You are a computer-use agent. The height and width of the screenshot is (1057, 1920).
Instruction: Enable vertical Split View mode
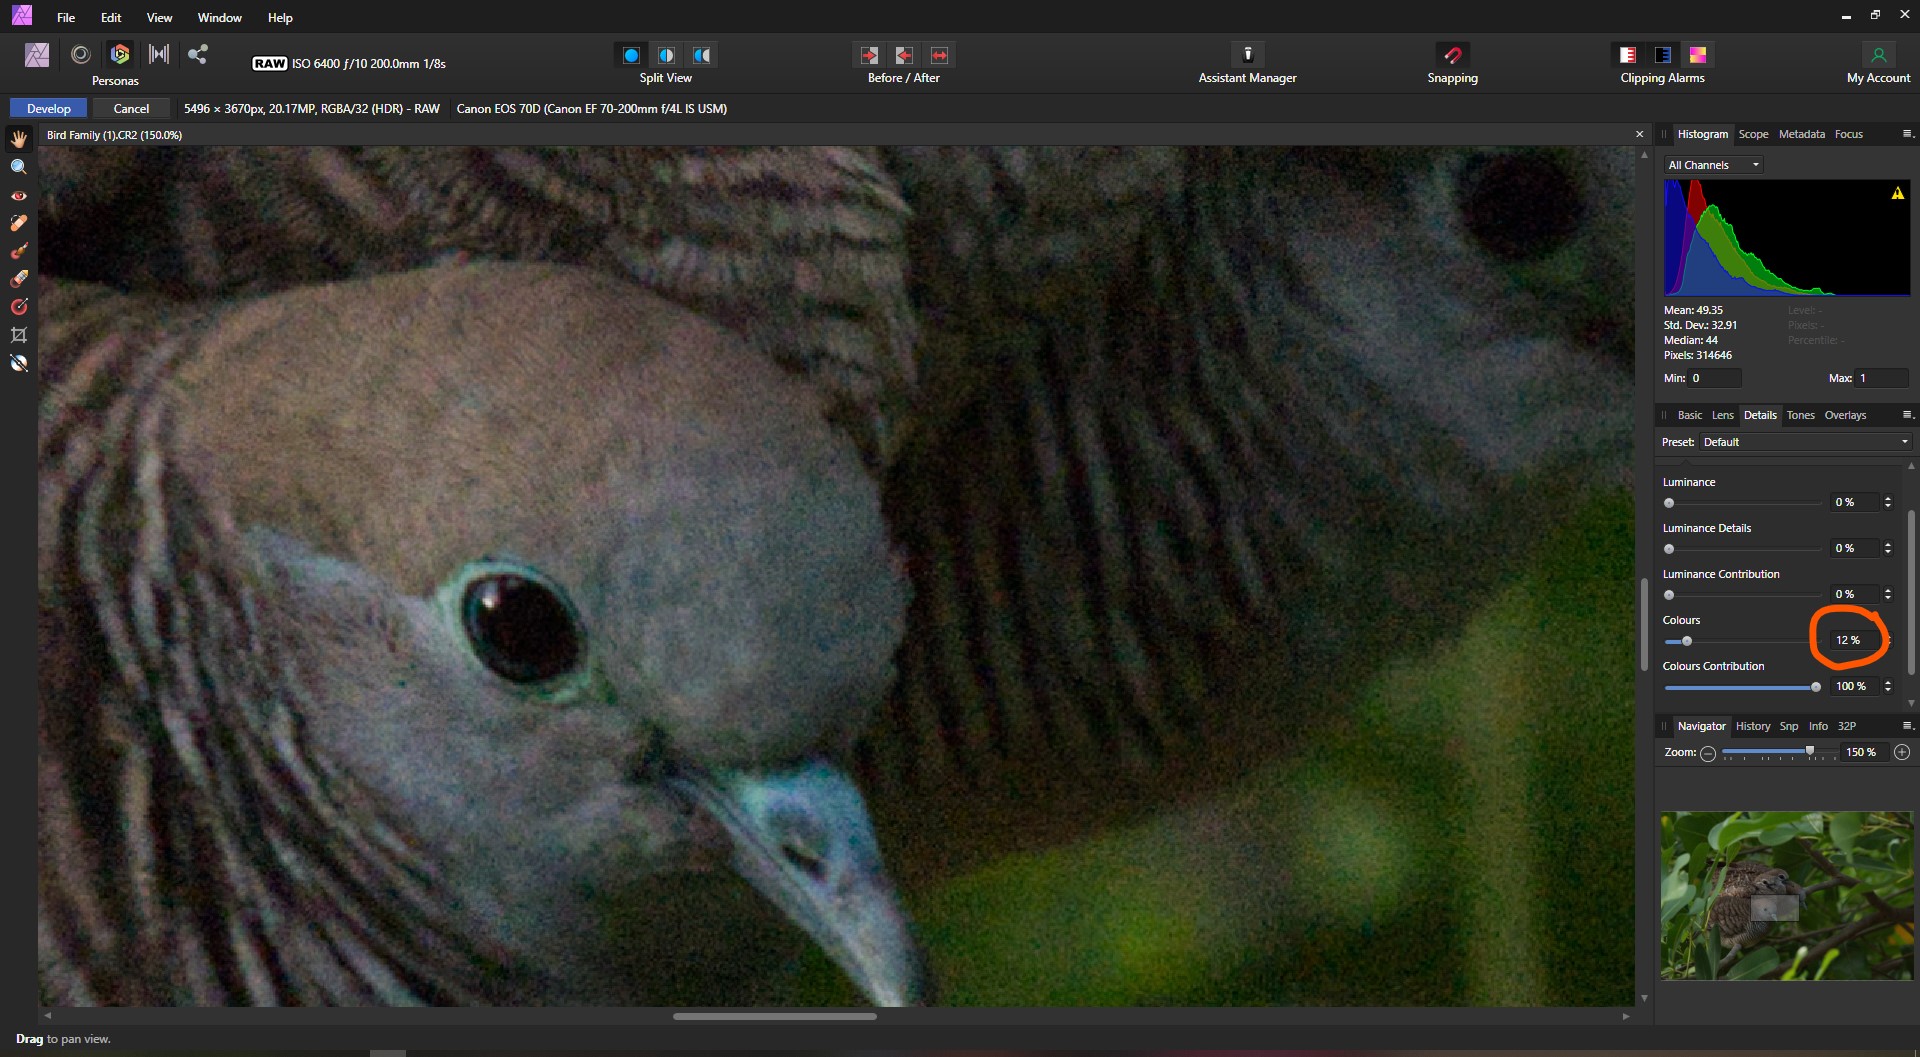[x=666, y=55]
